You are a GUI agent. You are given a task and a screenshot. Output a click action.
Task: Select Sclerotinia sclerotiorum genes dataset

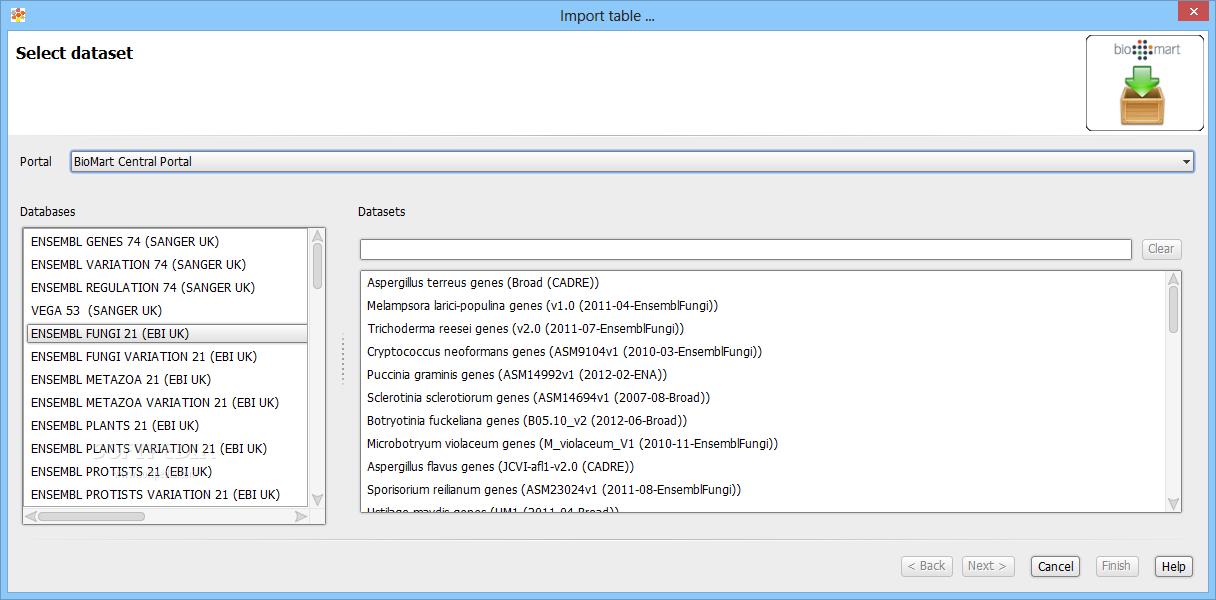tap(762, 398)
